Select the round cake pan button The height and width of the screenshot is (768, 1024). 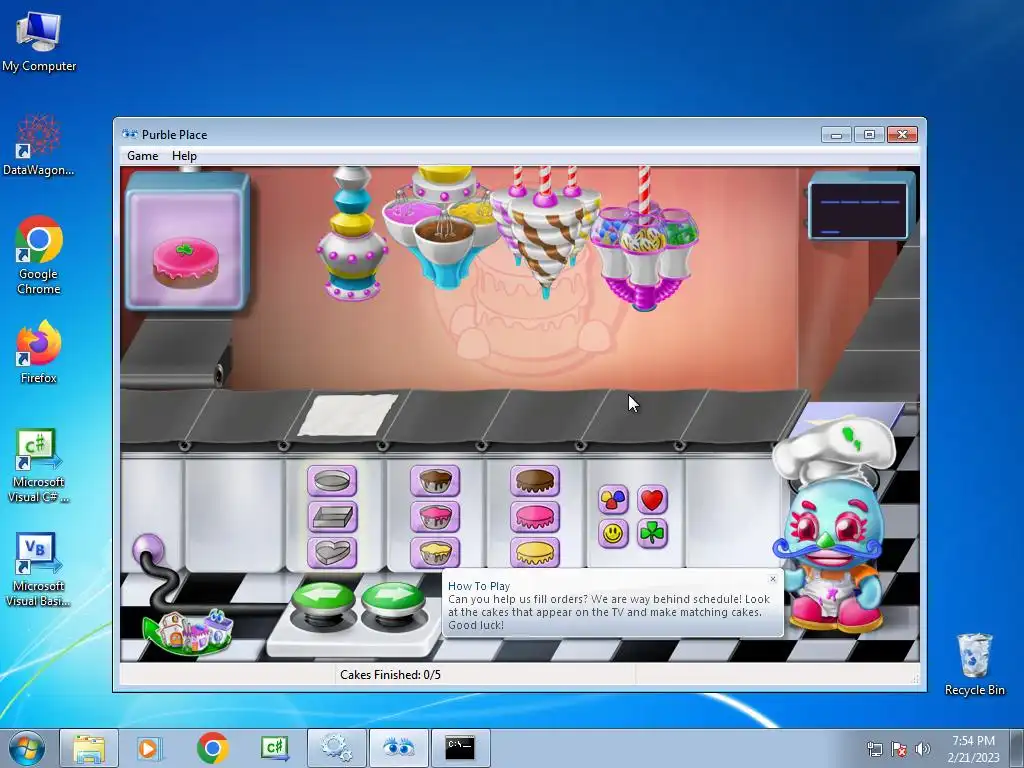[x=332, y=481]
